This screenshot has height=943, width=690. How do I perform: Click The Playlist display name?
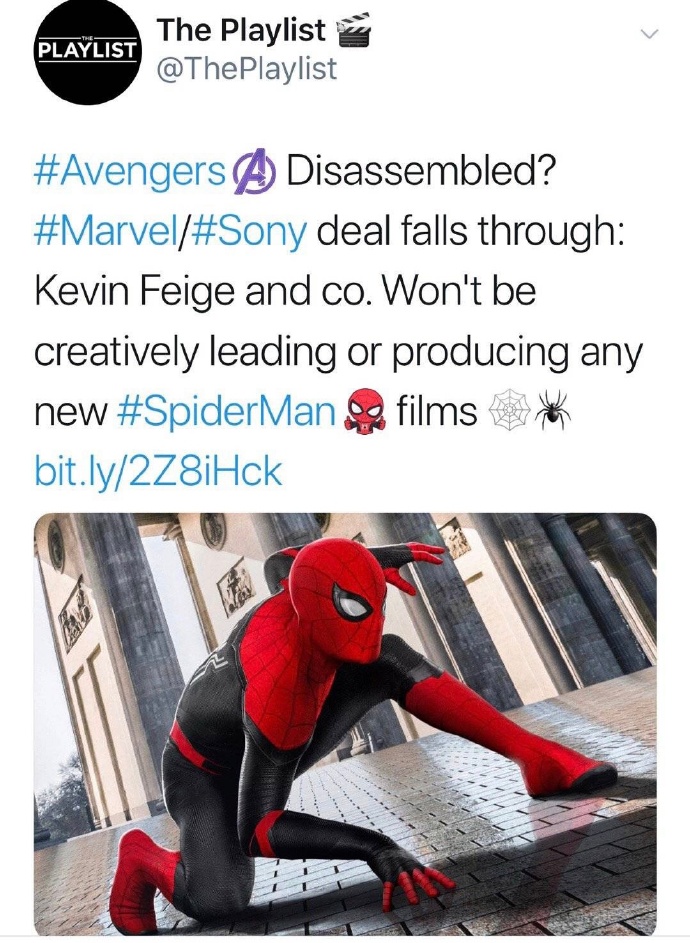(x=242, y=31)
